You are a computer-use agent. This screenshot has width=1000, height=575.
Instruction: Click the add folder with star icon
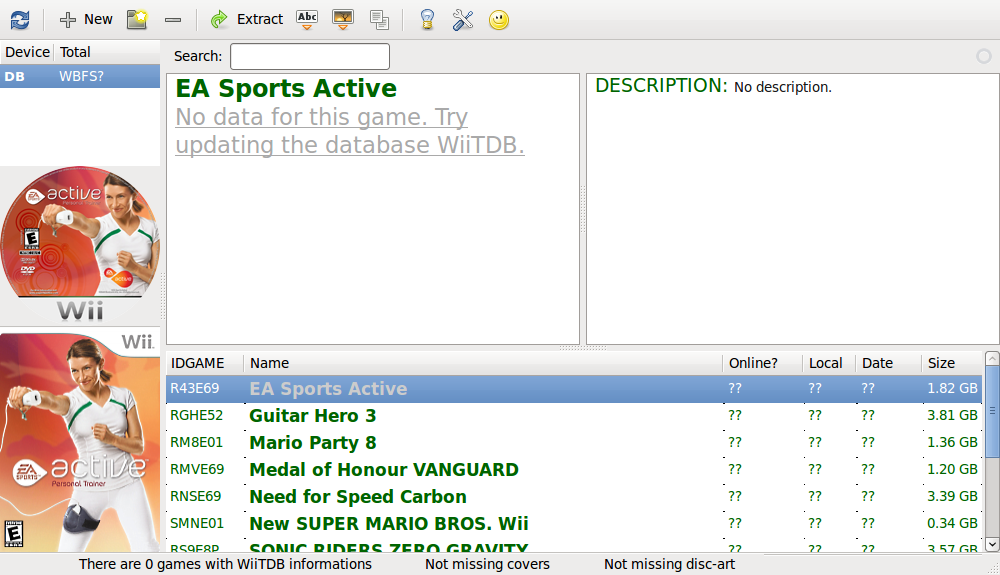pos(137,20)
